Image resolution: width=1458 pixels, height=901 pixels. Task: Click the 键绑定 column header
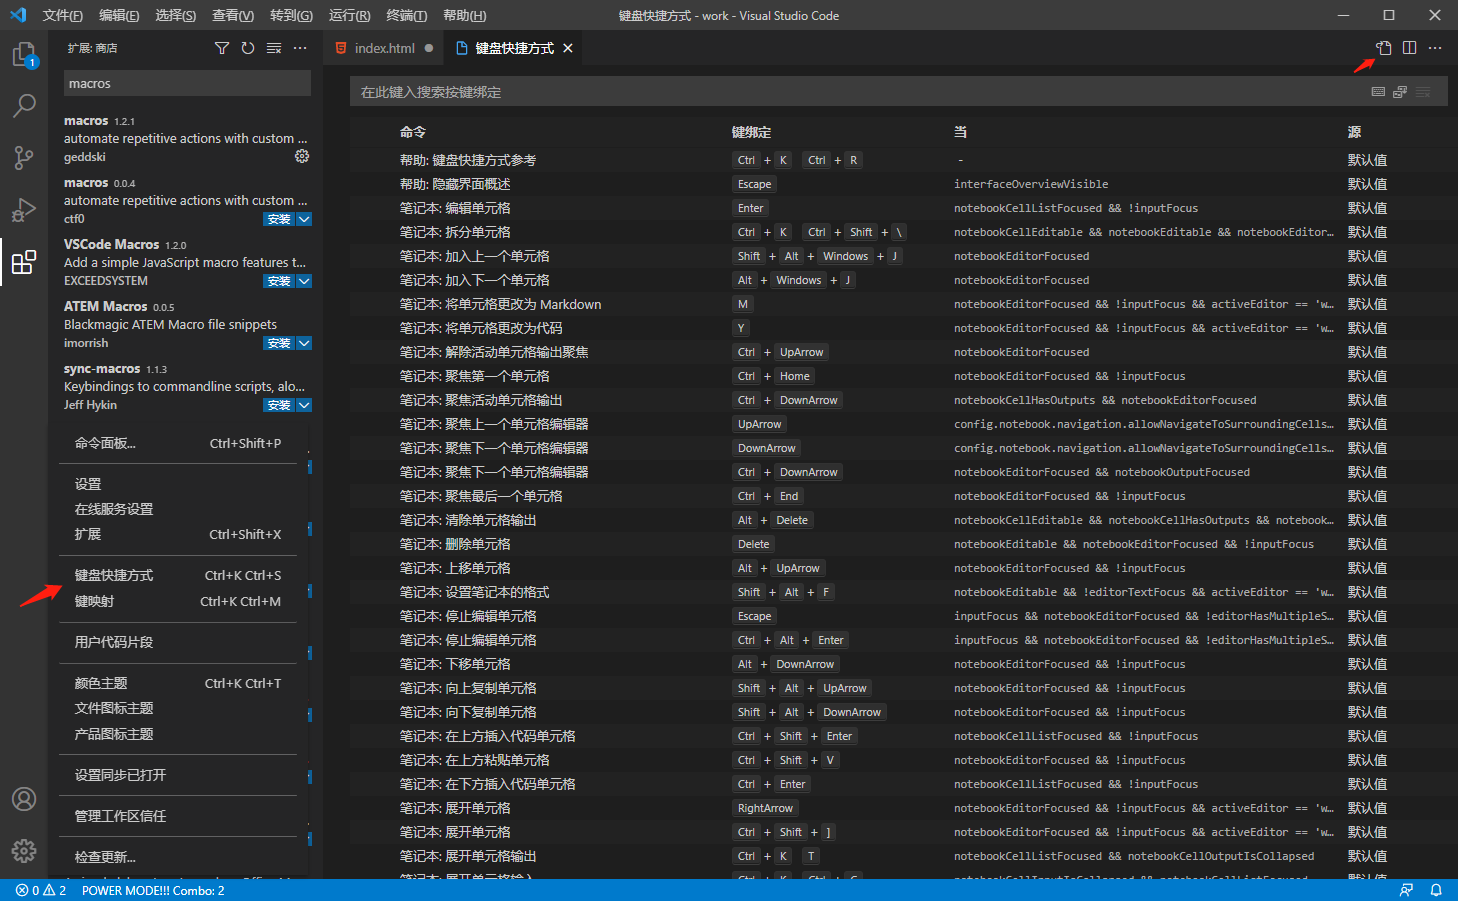click(751, 132)
